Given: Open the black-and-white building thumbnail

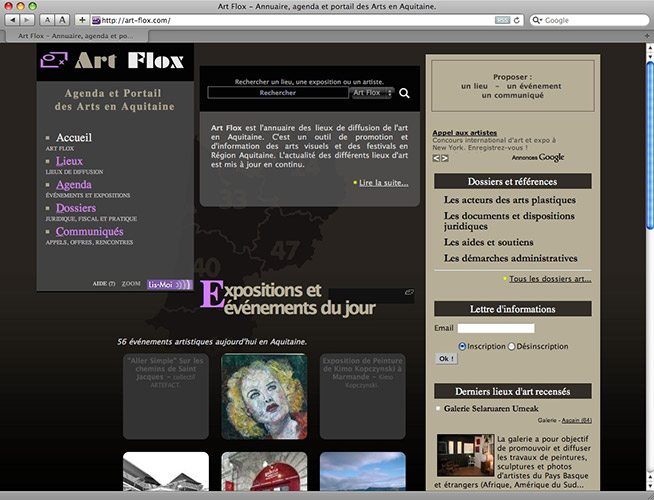Looking at the screenshot, I should (166, 471).
